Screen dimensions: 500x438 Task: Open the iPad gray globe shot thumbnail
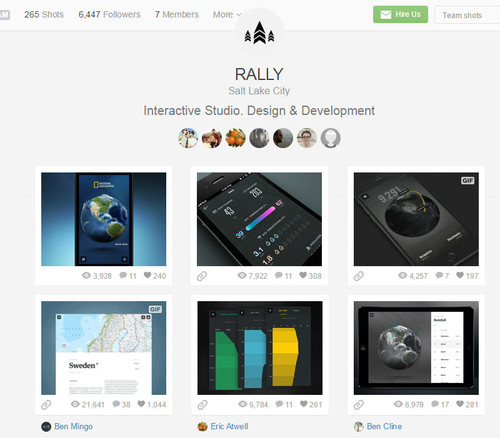(x=416, y=348)
